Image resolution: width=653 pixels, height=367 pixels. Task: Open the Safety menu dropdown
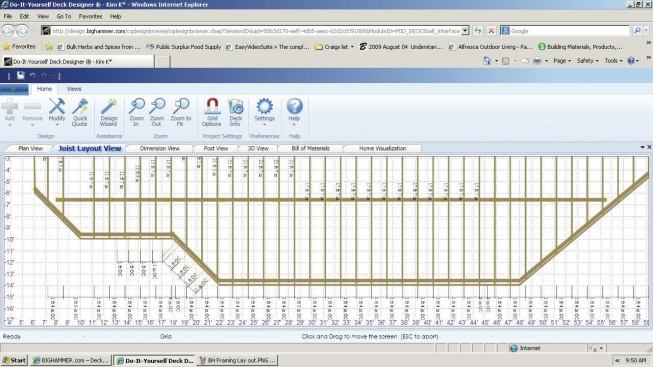tap(587, 61)
